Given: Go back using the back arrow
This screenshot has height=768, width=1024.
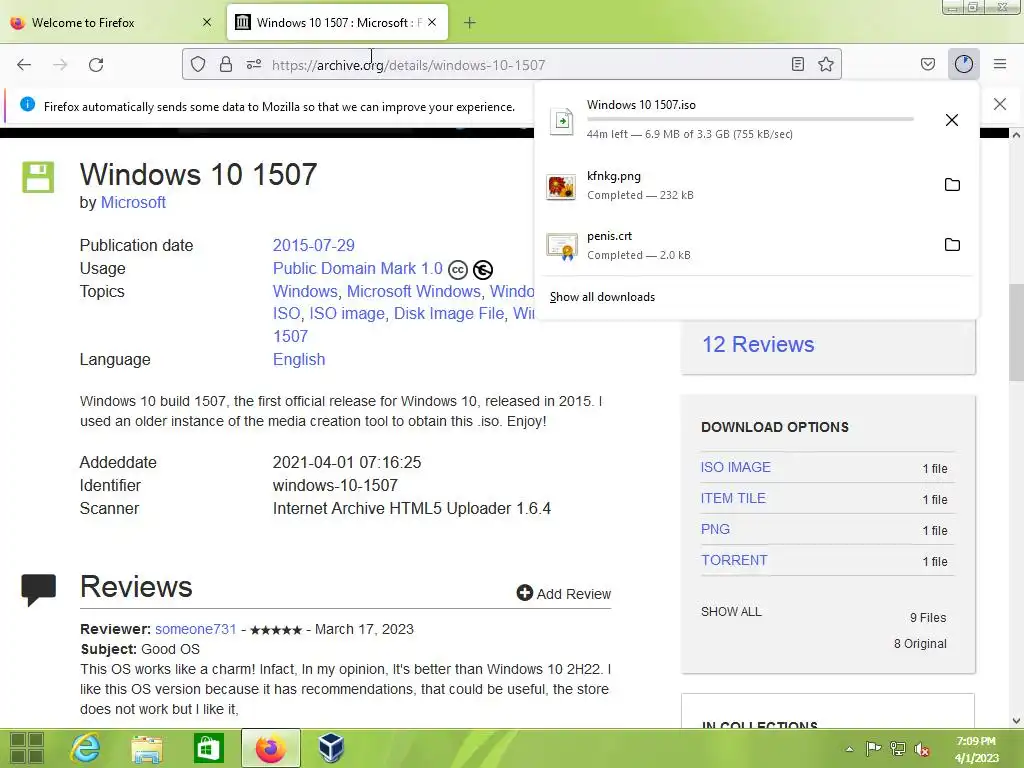Looking at the screenshot, I should [x=24, y=65].
